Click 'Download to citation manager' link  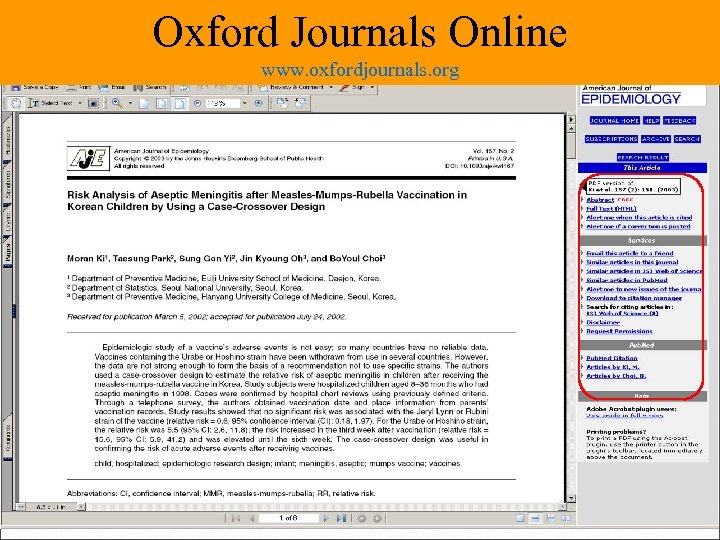pos(634,298)
